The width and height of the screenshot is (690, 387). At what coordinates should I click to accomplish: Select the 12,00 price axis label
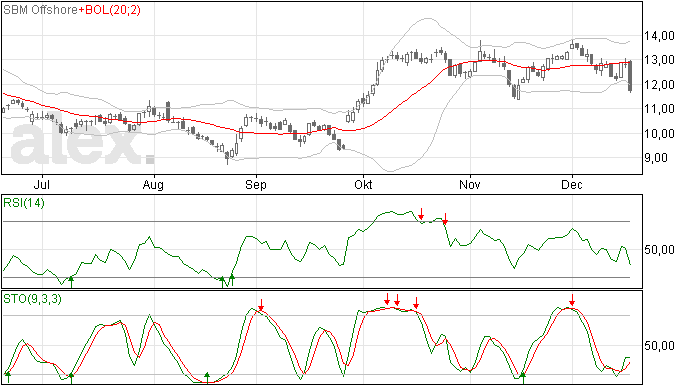(659, 85)
